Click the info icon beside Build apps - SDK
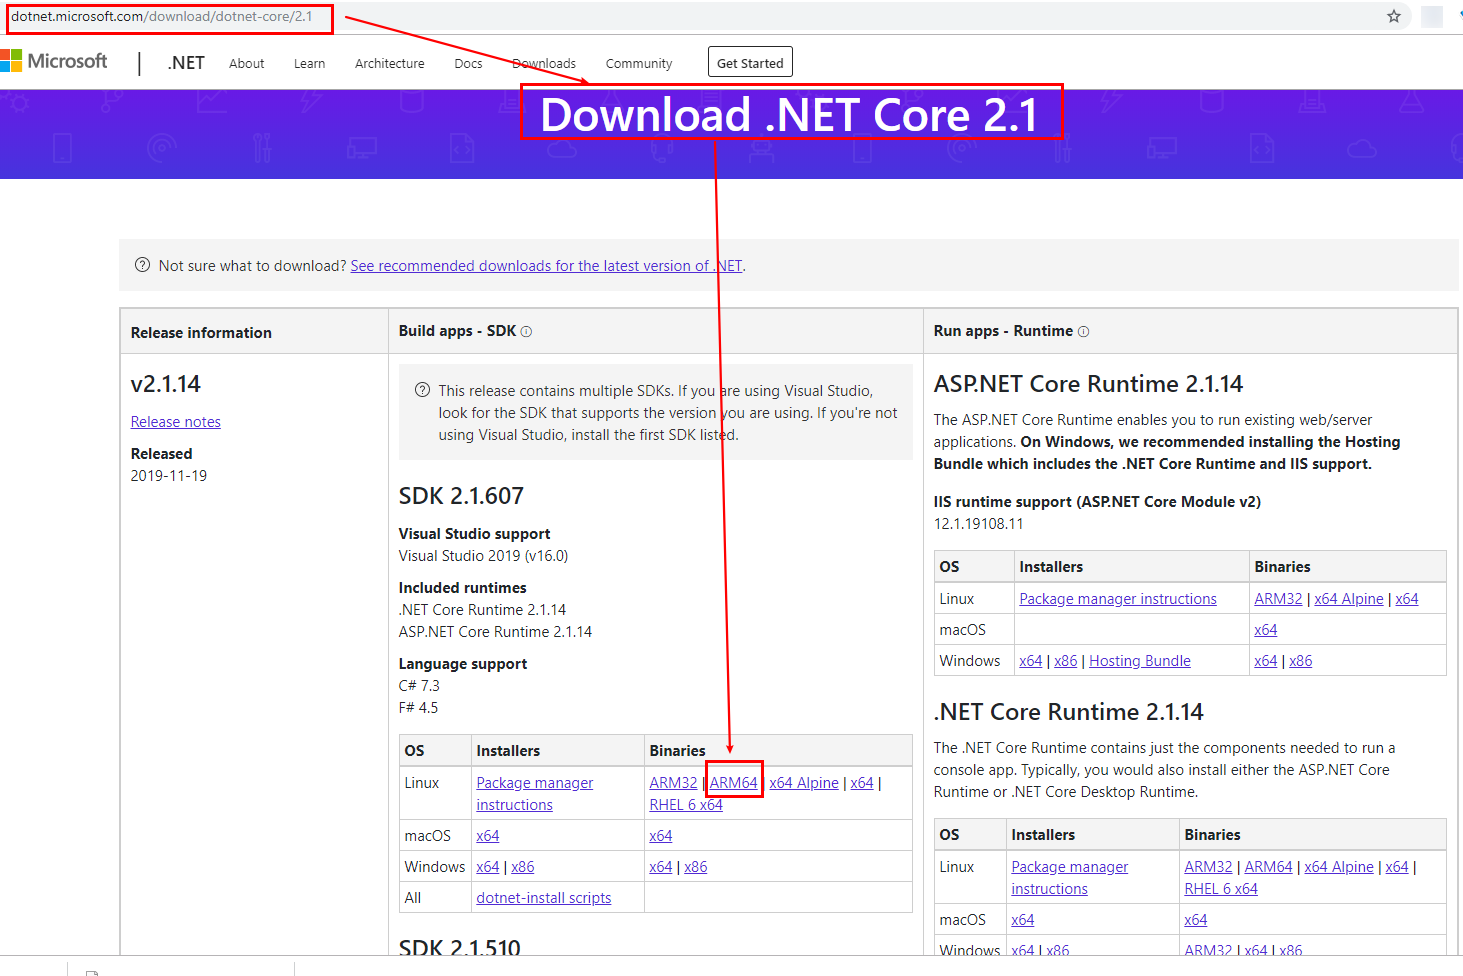Viewport: 1463px width, 976px height. click(x=526, y=331)
